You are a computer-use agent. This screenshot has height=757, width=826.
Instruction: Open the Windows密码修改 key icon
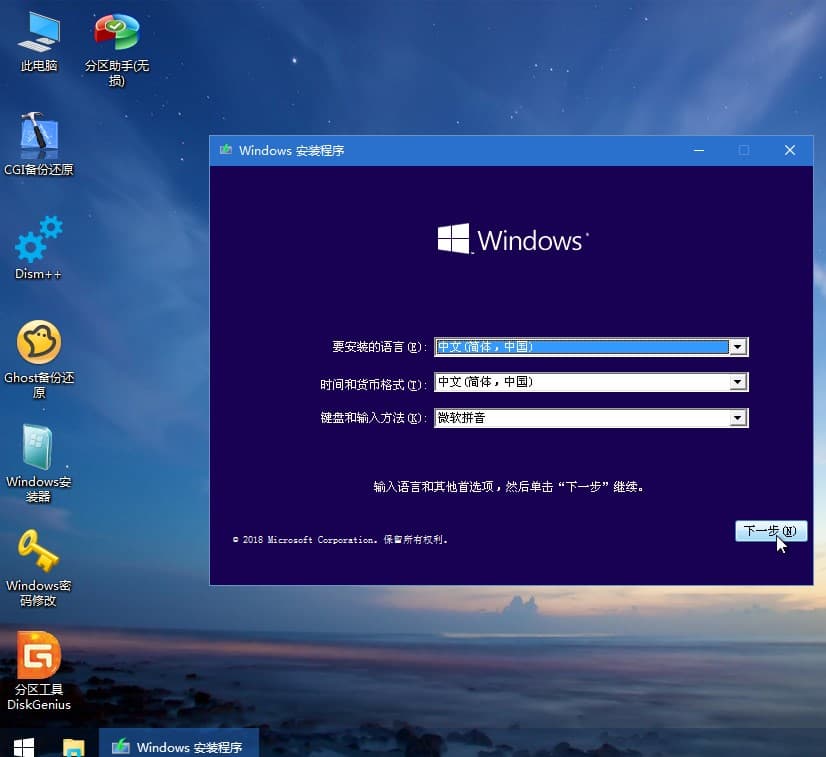(x=38, y=567)
